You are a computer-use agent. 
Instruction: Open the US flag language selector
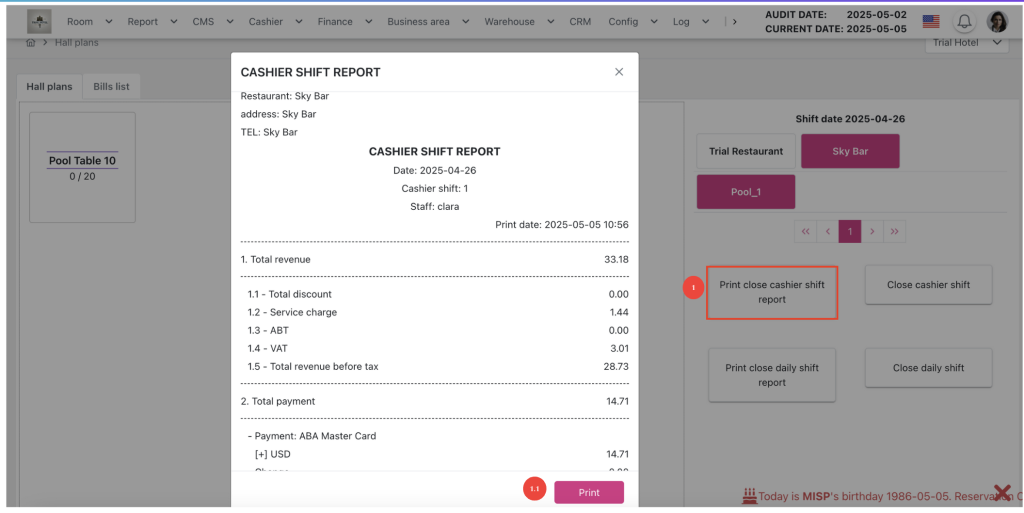931,21
